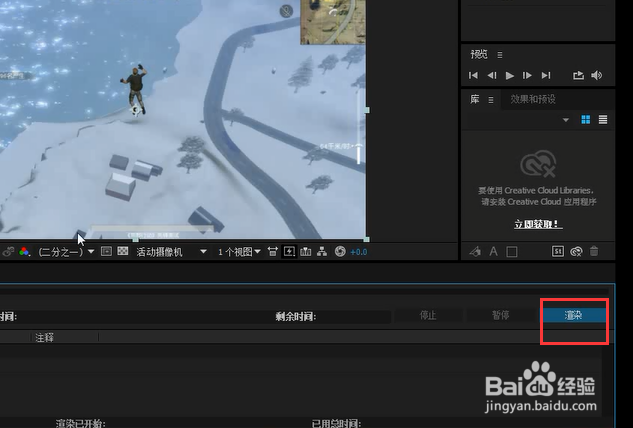Step forward one frame in Preview
Screen dimensions: 633x428
point(527,76)
